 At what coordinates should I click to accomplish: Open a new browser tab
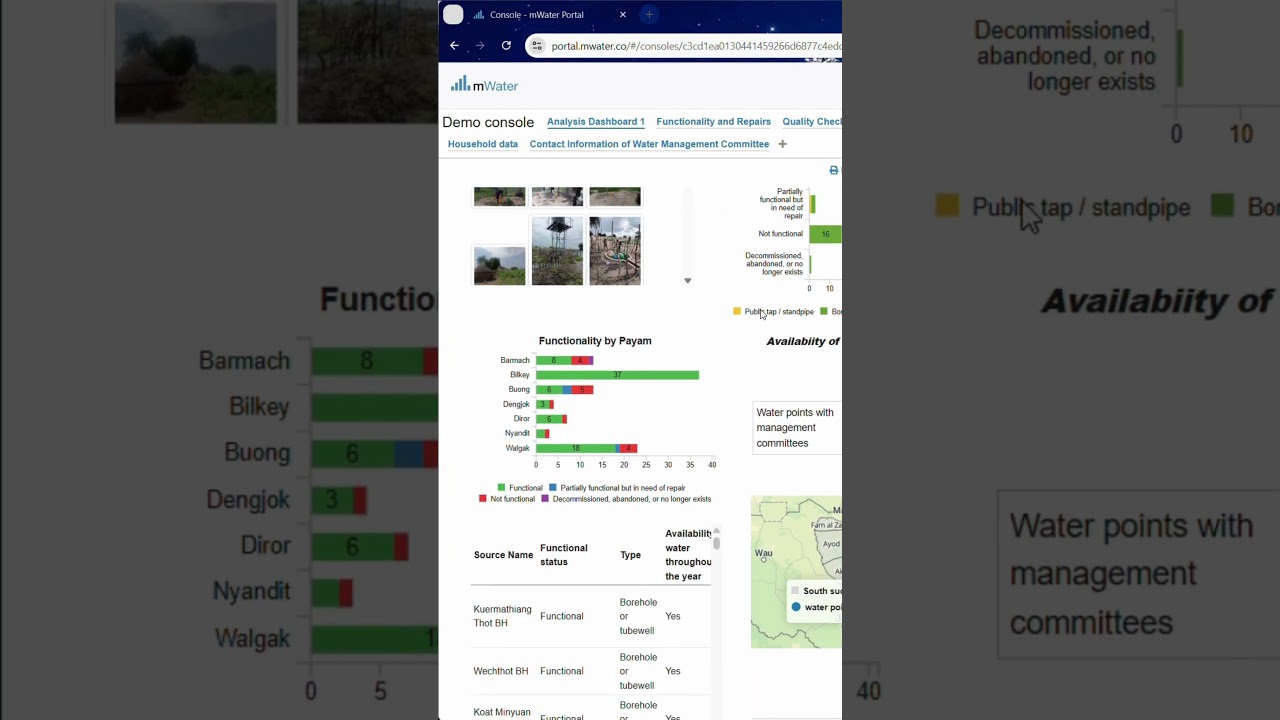(649, 15)
